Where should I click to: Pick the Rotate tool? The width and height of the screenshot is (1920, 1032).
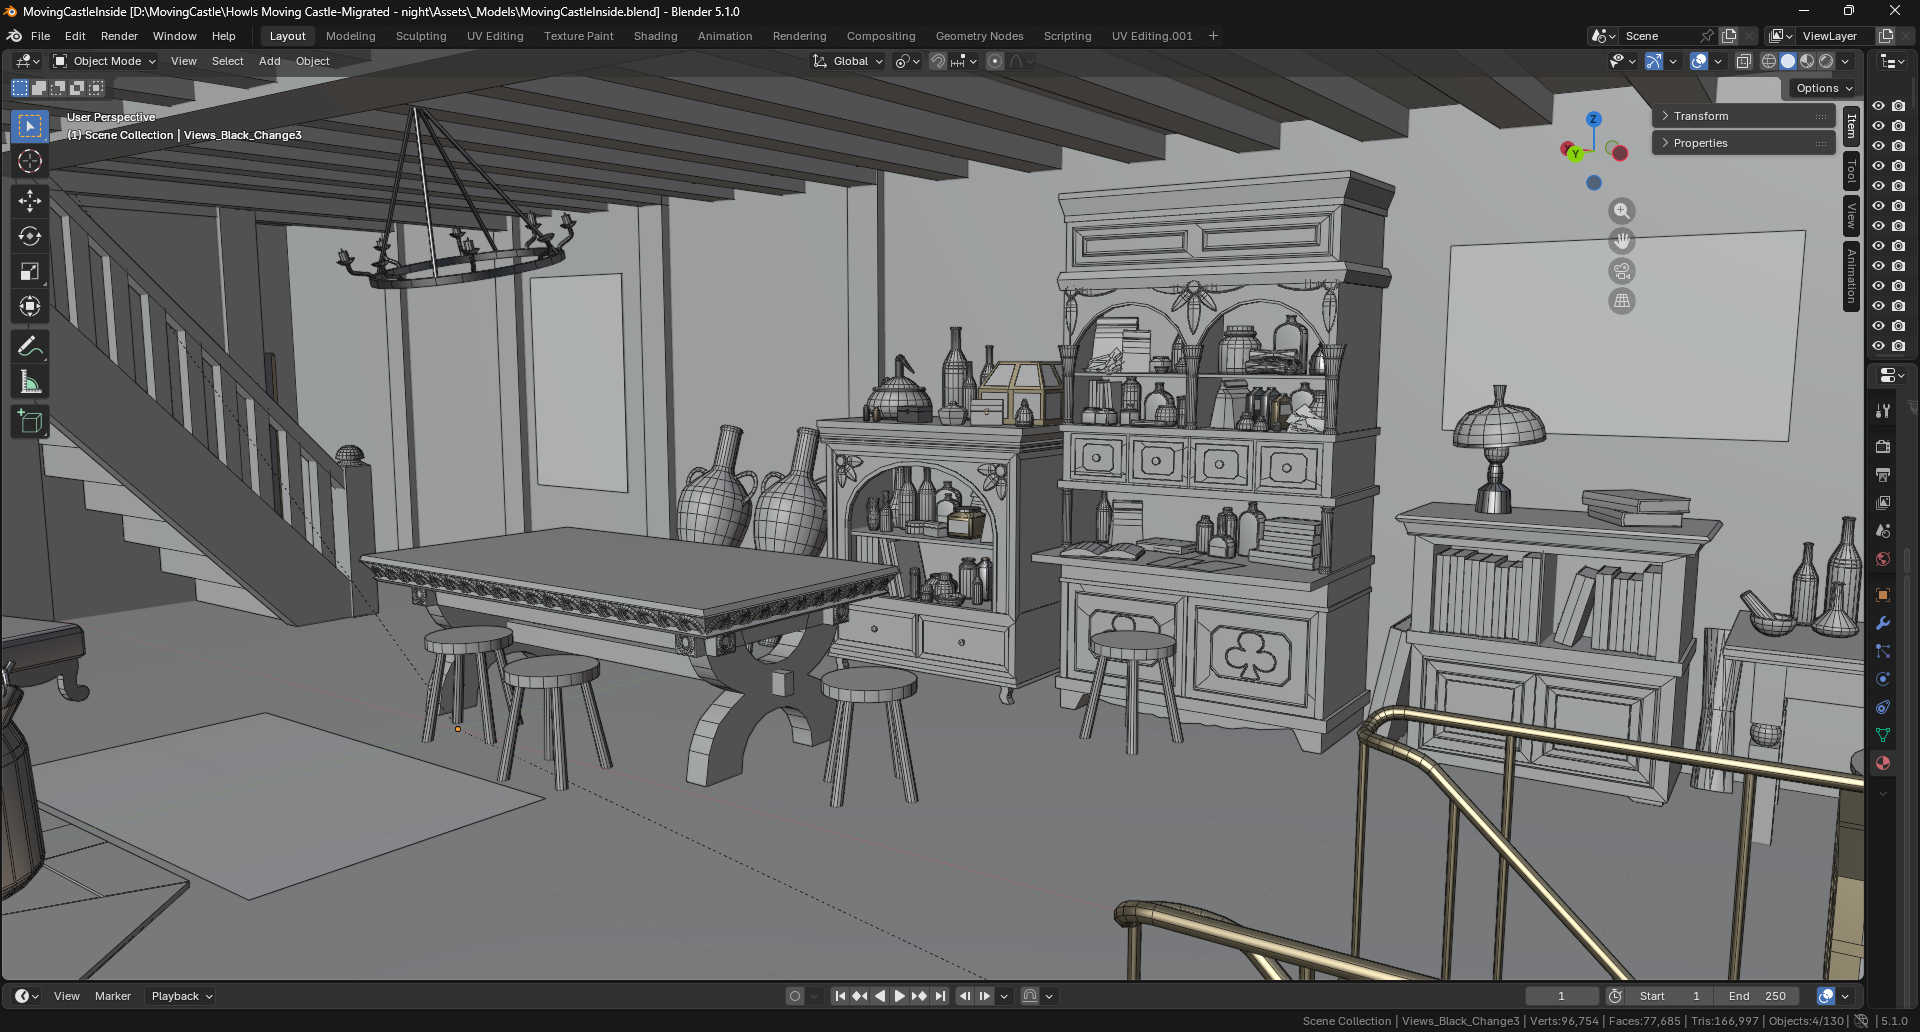point(30,236)
